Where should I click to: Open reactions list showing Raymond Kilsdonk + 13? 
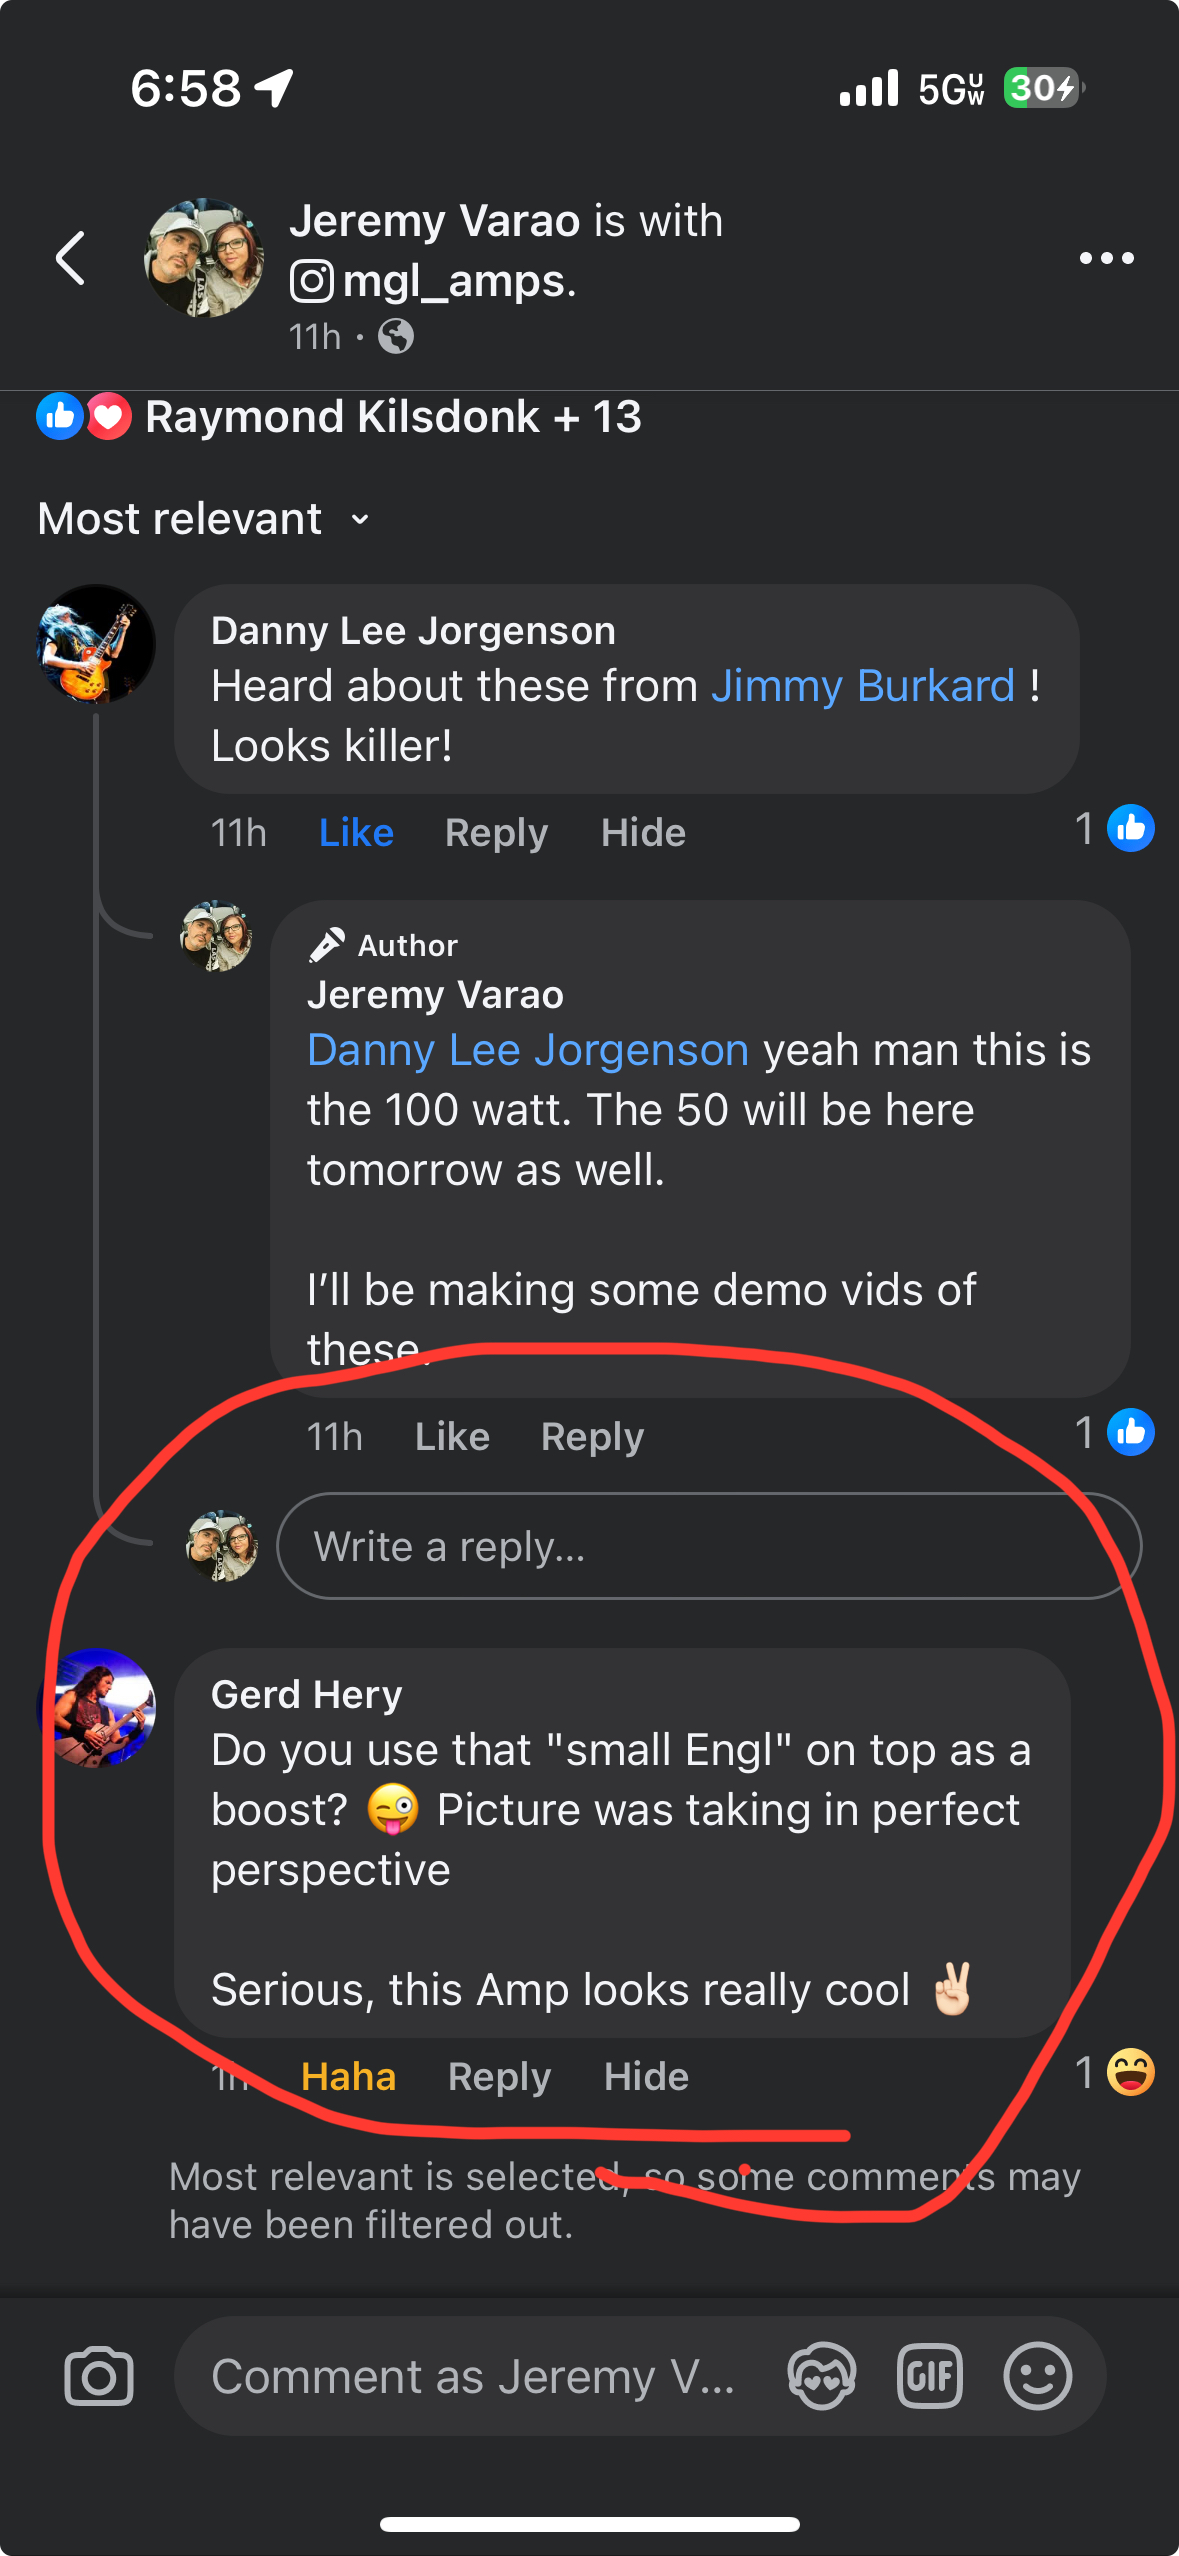pos(340,417)
